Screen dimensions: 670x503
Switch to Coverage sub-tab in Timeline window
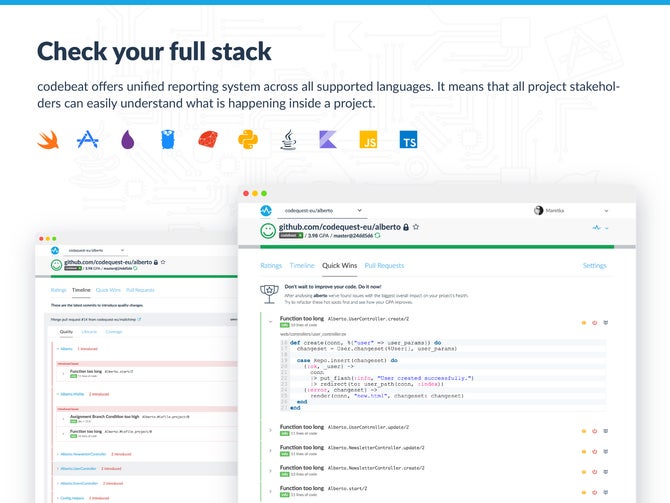point(114,331)
